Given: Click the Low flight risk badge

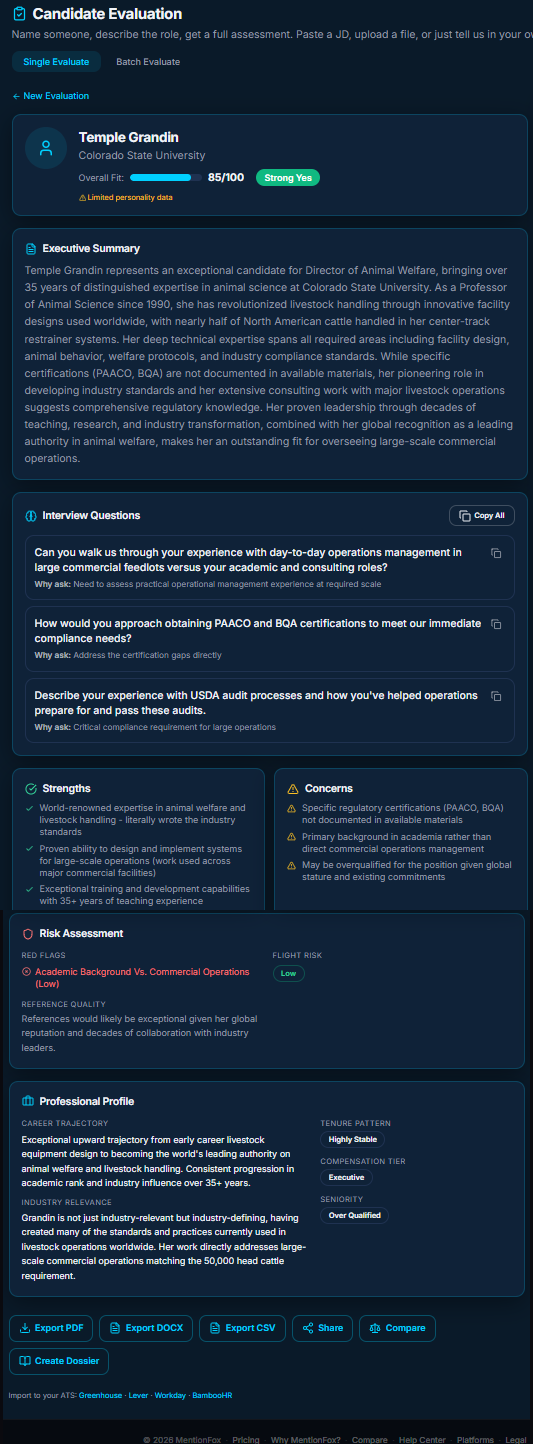Looking at the screenshot, I should [x=289, y=973].
